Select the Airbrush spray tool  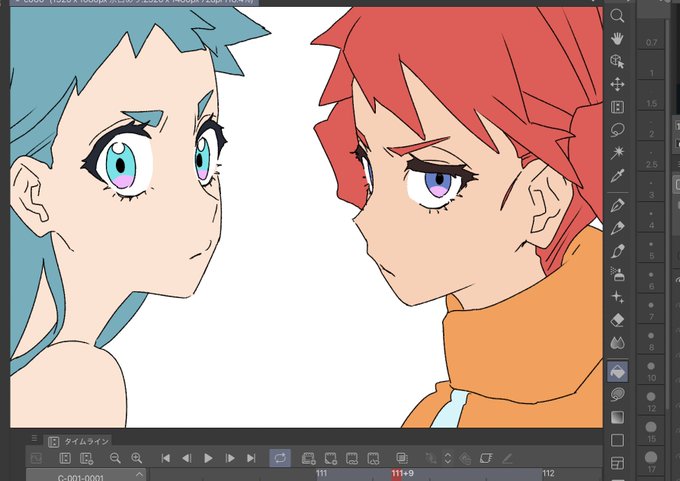click(617, 274)
